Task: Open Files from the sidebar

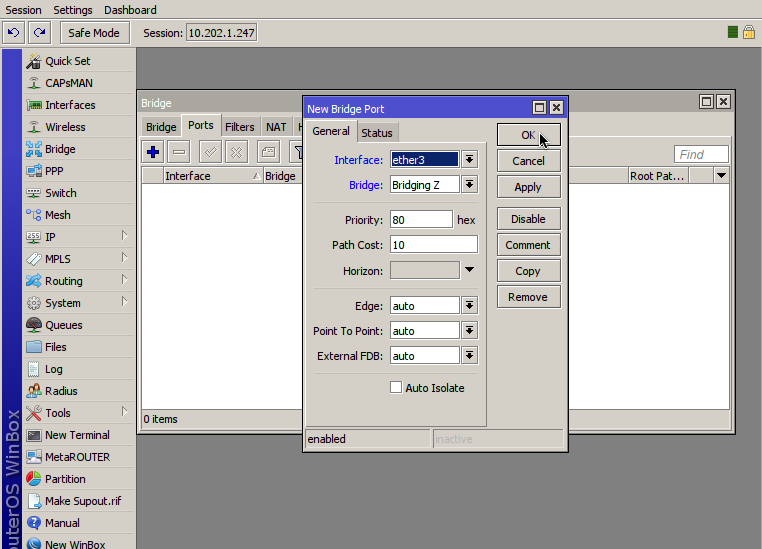Action: coord(80,347)
